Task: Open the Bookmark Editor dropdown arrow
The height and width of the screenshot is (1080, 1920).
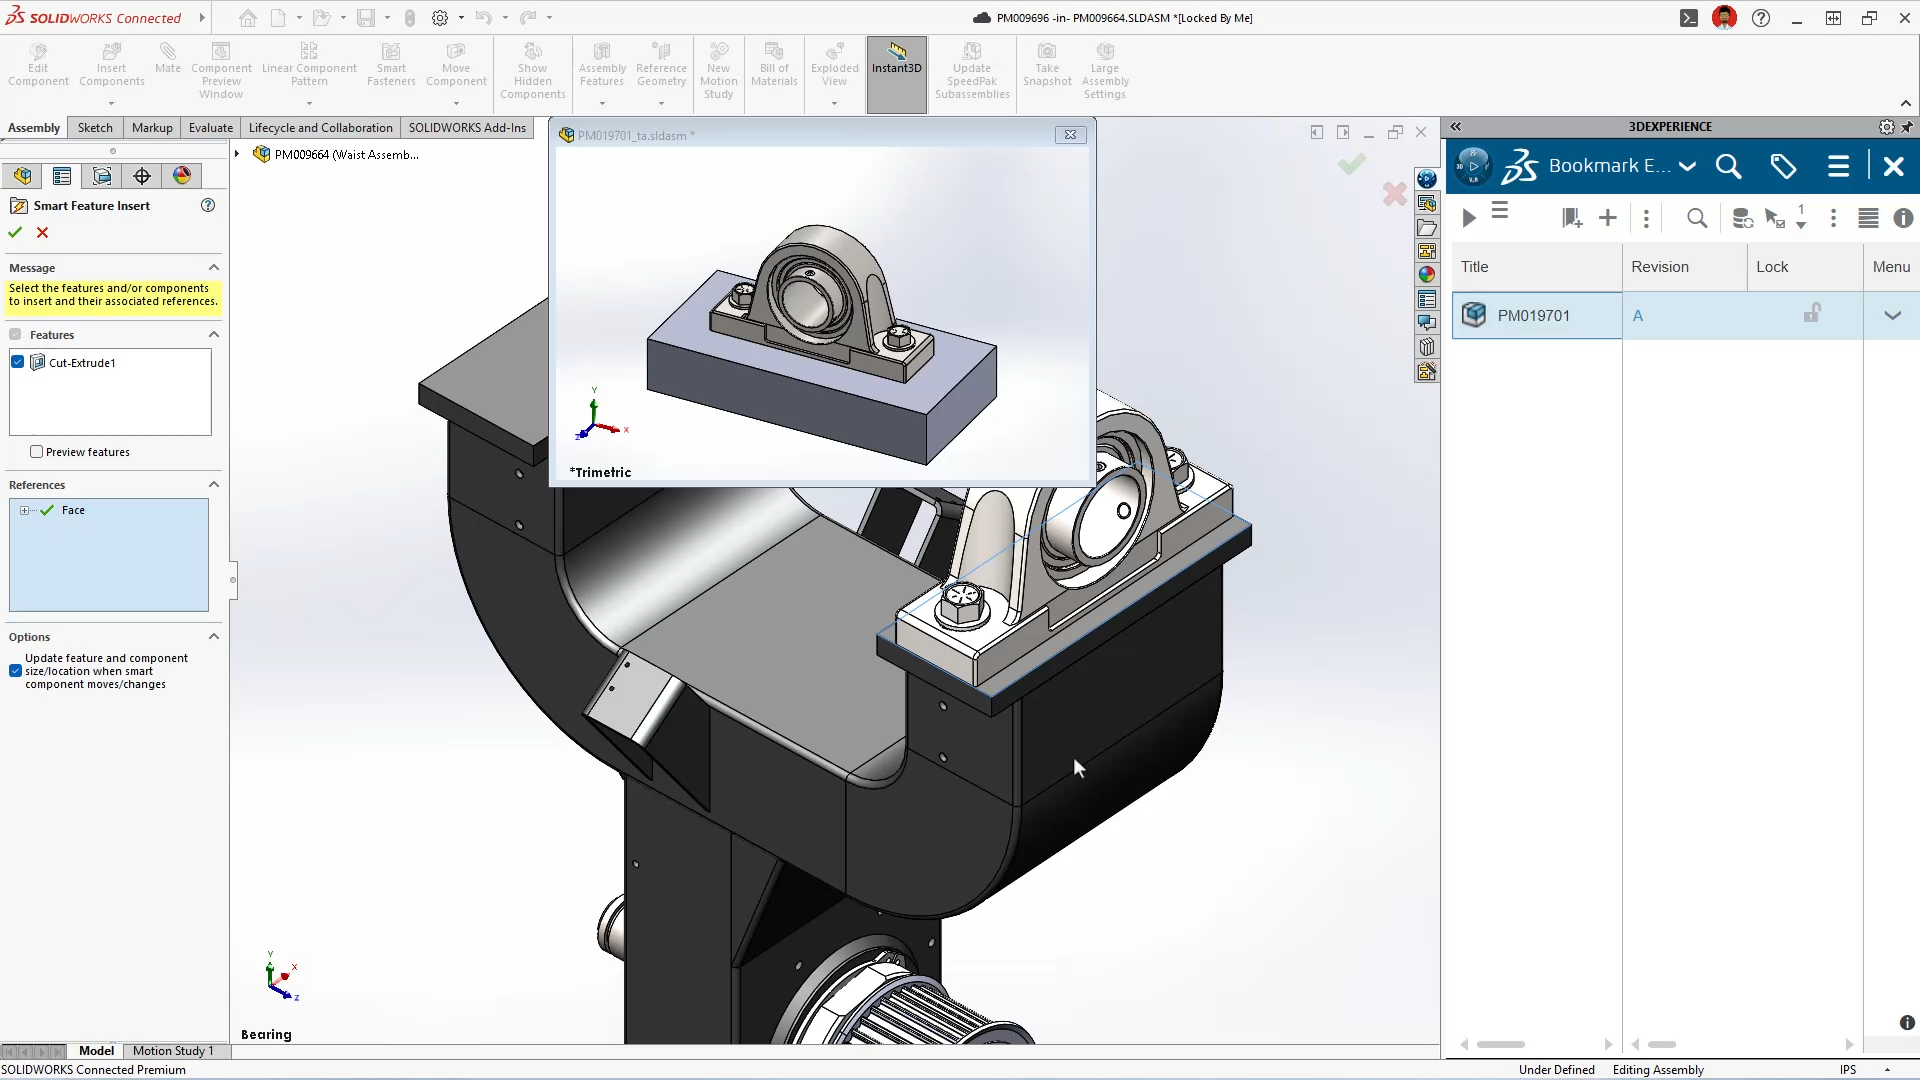Action: click(1688, 166)
